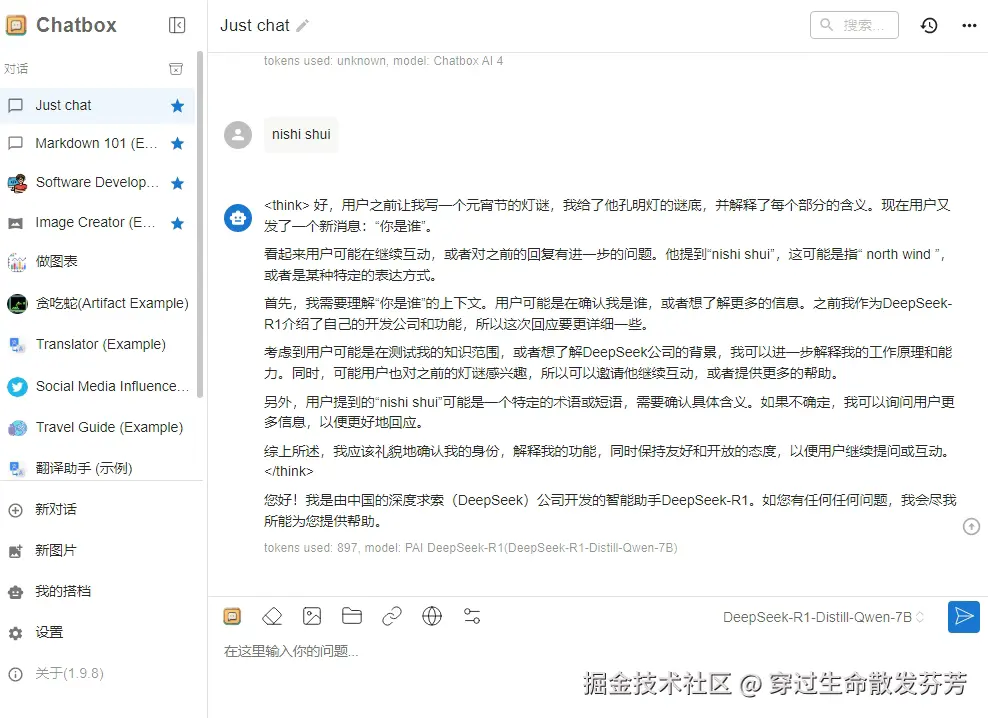Unstar the Markdown 101 conversation
988x718 pixels.
point(178,144)
